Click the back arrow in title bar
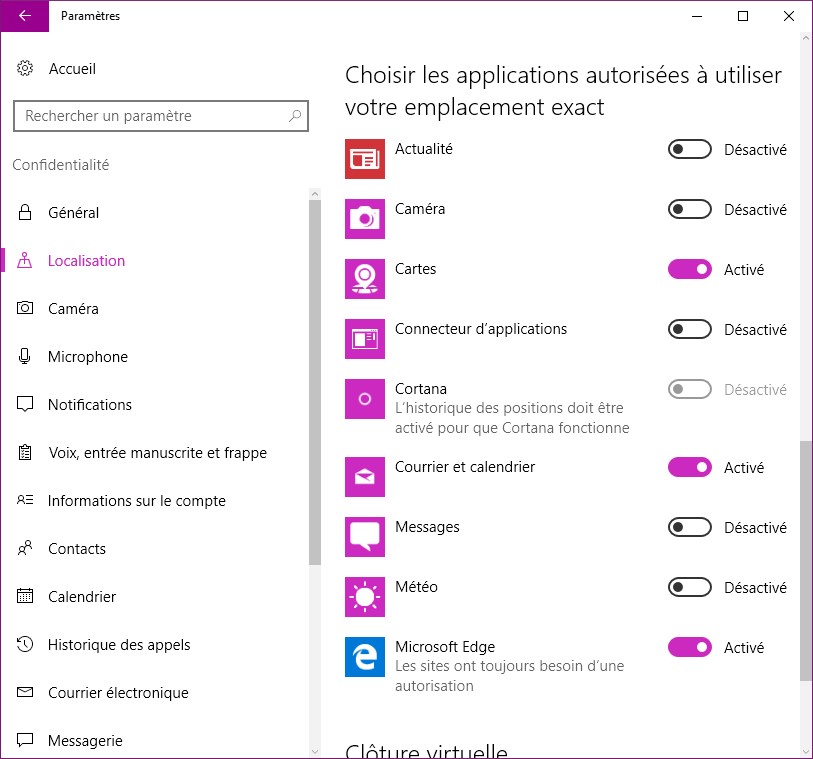This screenshot has width=813, height=759. tap(24, 16)
